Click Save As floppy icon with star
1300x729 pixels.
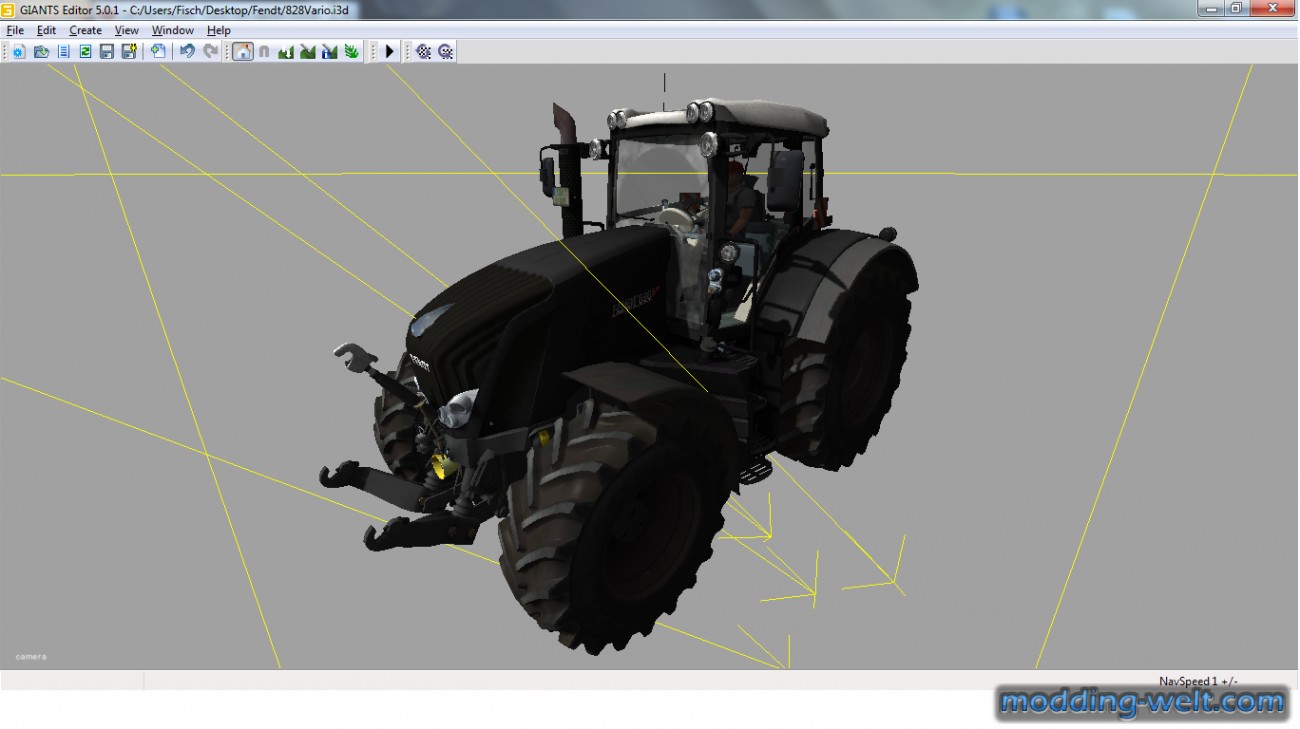pyautogui.click(x=129, y=51)
